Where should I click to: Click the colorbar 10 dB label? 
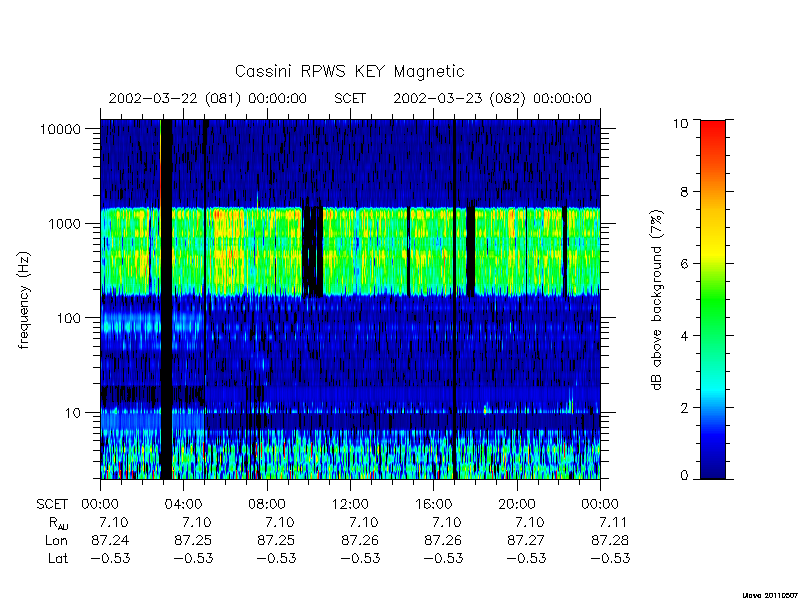pos(680,123)
